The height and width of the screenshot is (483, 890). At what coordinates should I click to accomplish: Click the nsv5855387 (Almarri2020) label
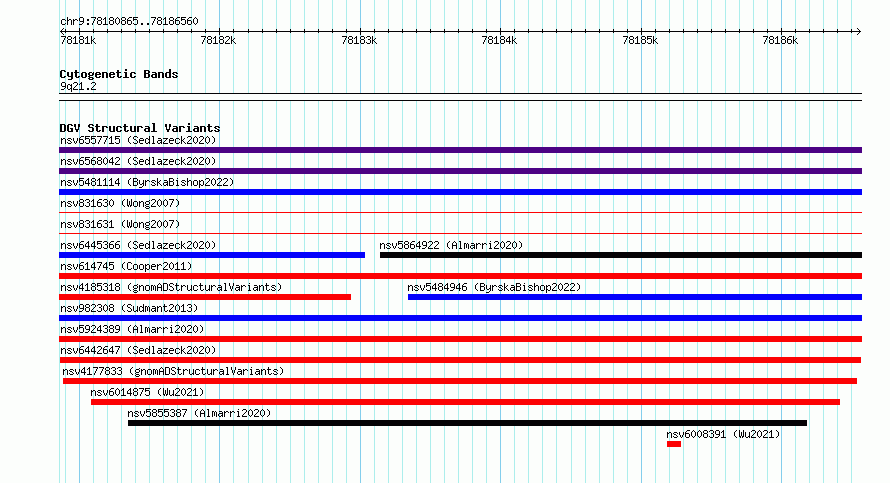tap(199, 413)
